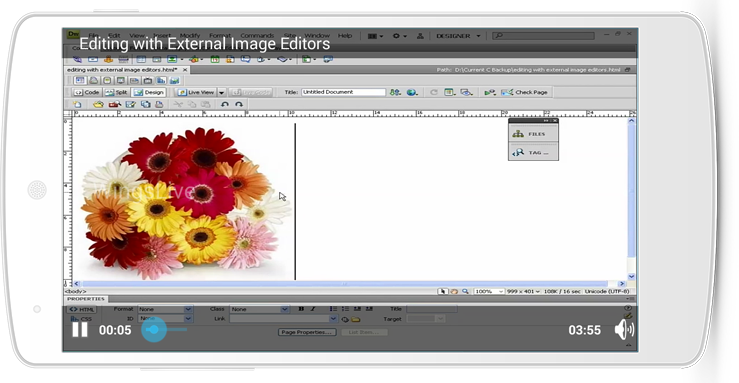Toggle Bold in Properties panel

coord(301,309)
